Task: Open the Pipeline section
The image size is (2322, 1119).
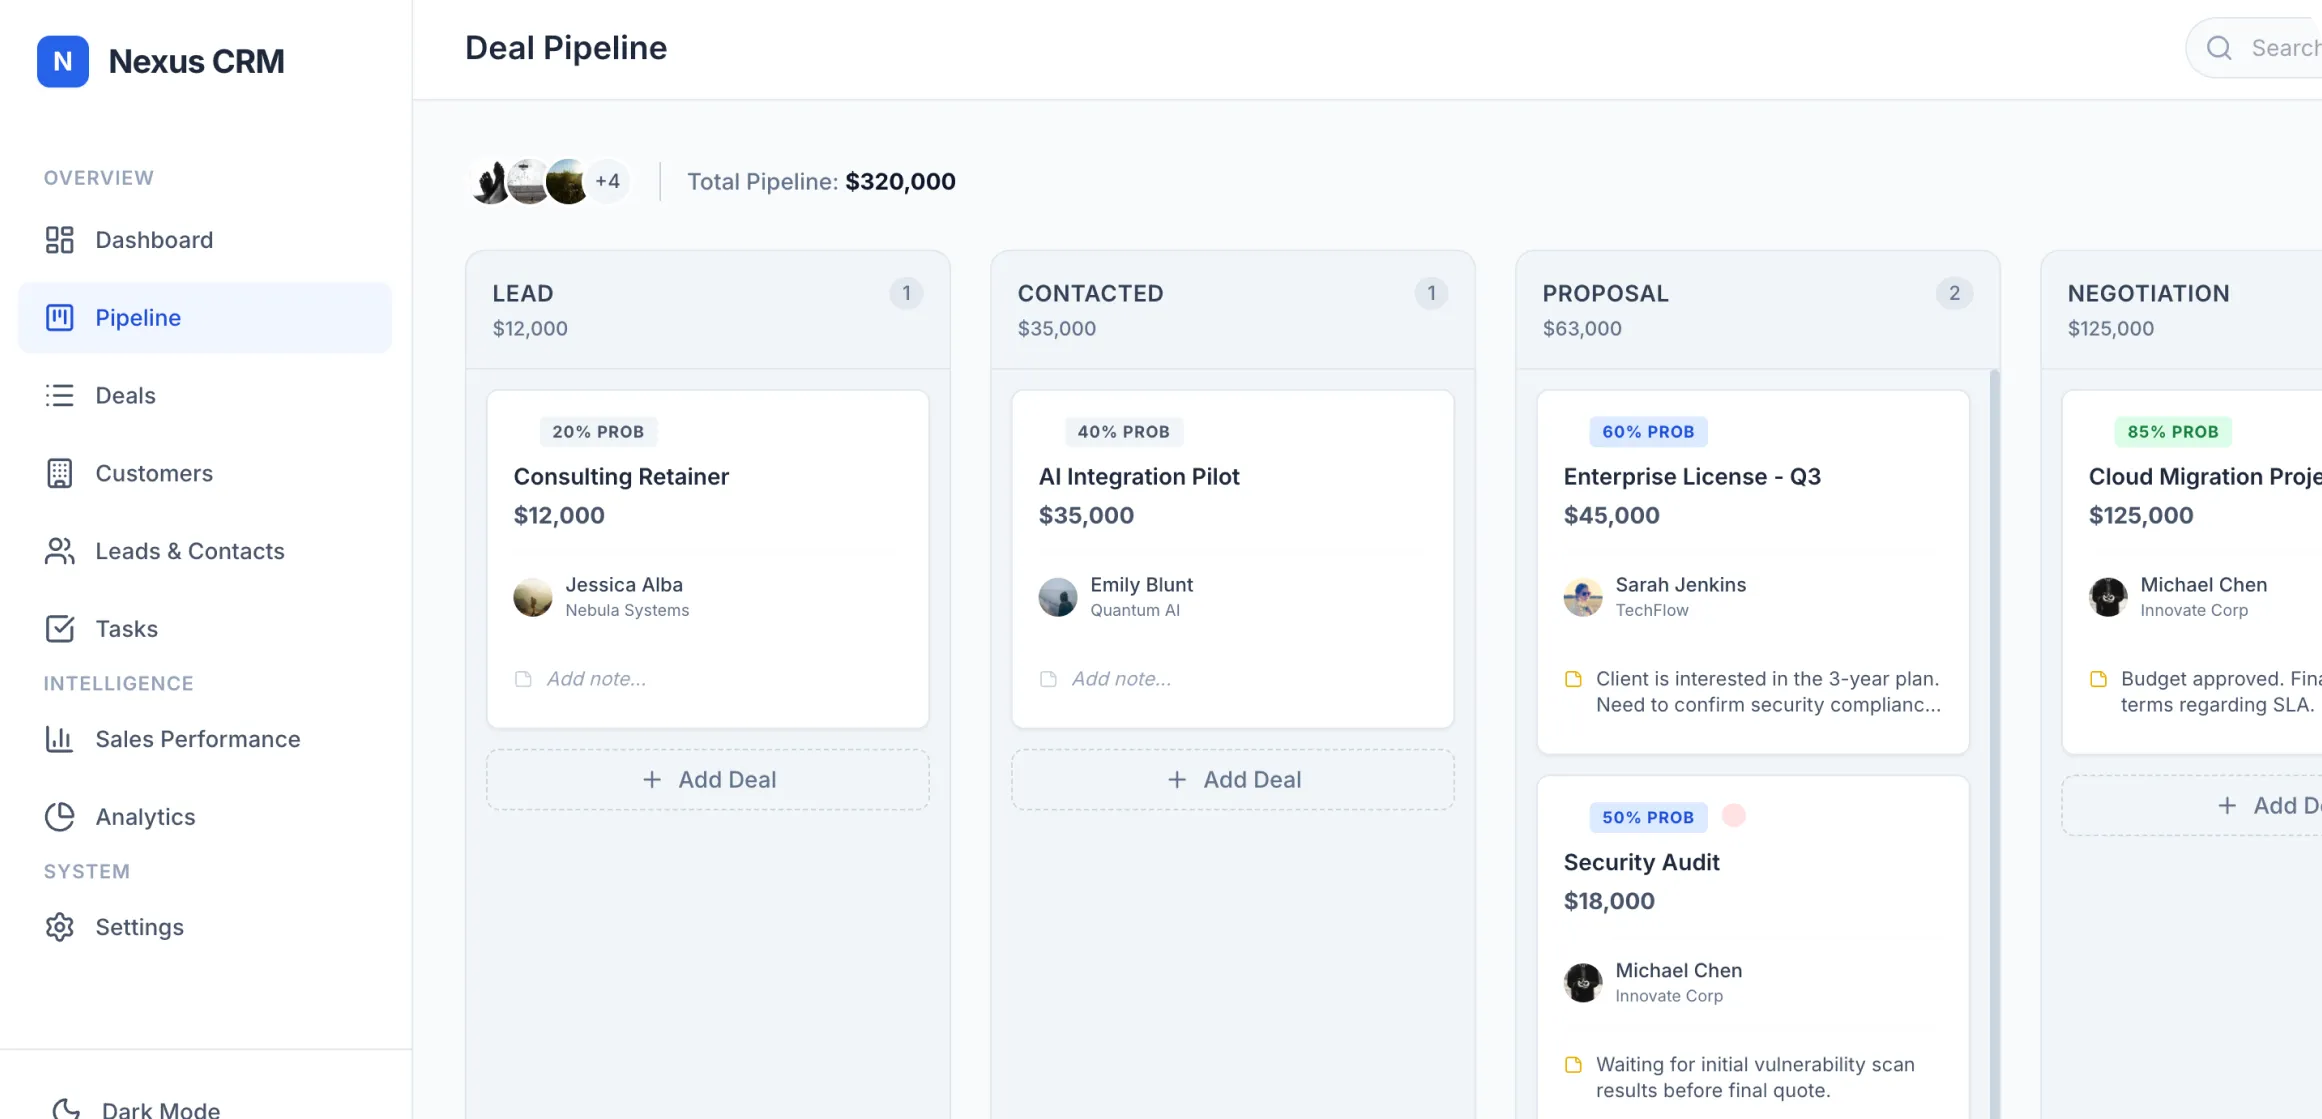Action: (x=138, y=317)
